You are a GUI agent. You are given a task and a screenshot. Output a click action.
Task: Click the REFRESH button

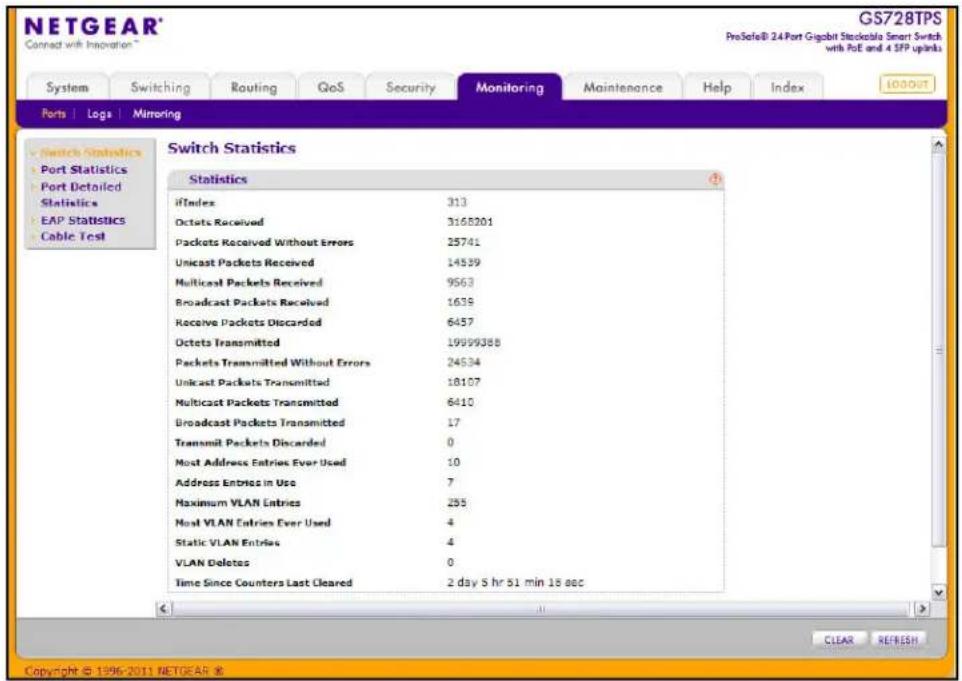pyautogui.click(x=898, y=640)
